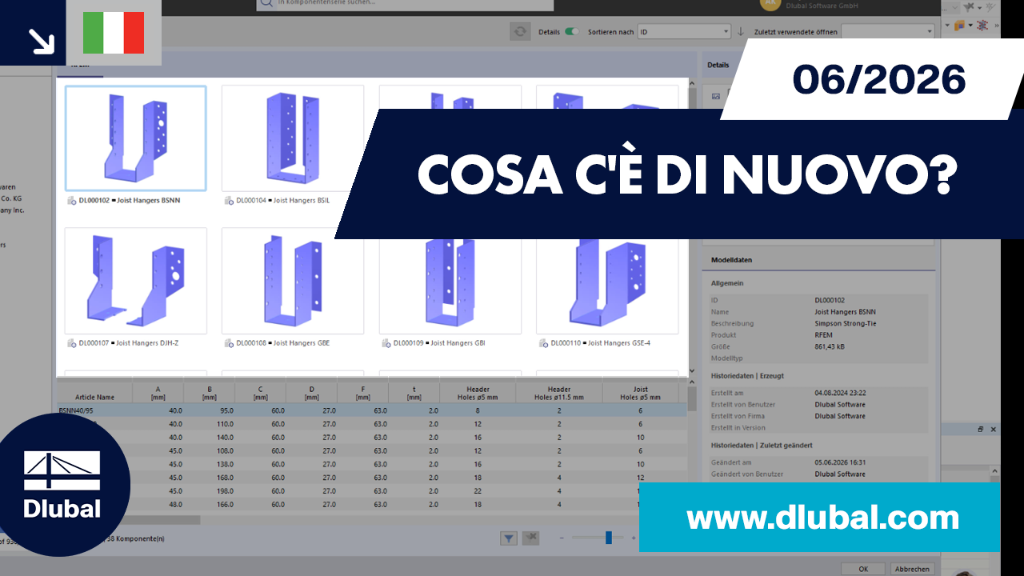Click the Modelldaten section header

[731, 260]
